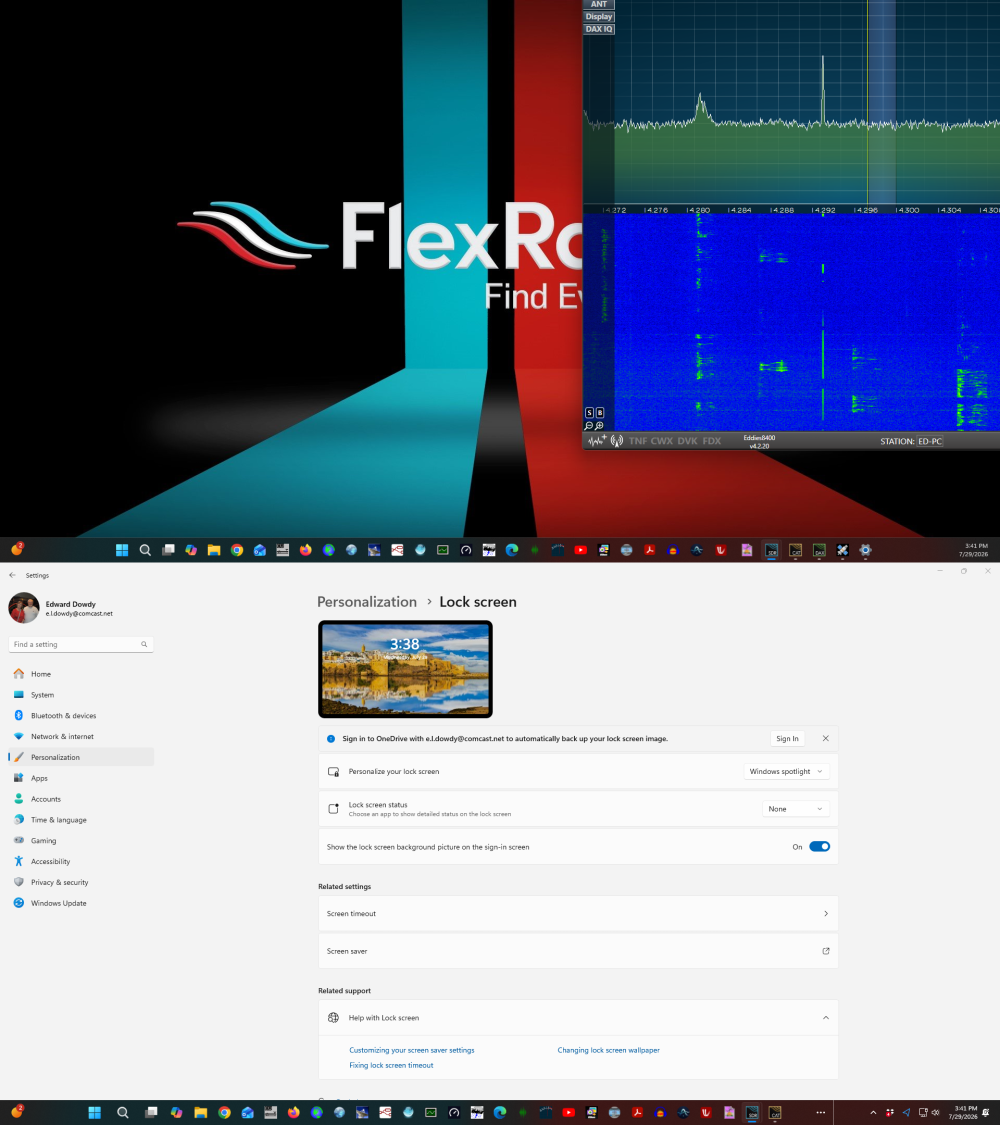Click the satellite icon on the taskbar
Viewport: 1000px width, 1125px height.
click(x=842, y=550)
